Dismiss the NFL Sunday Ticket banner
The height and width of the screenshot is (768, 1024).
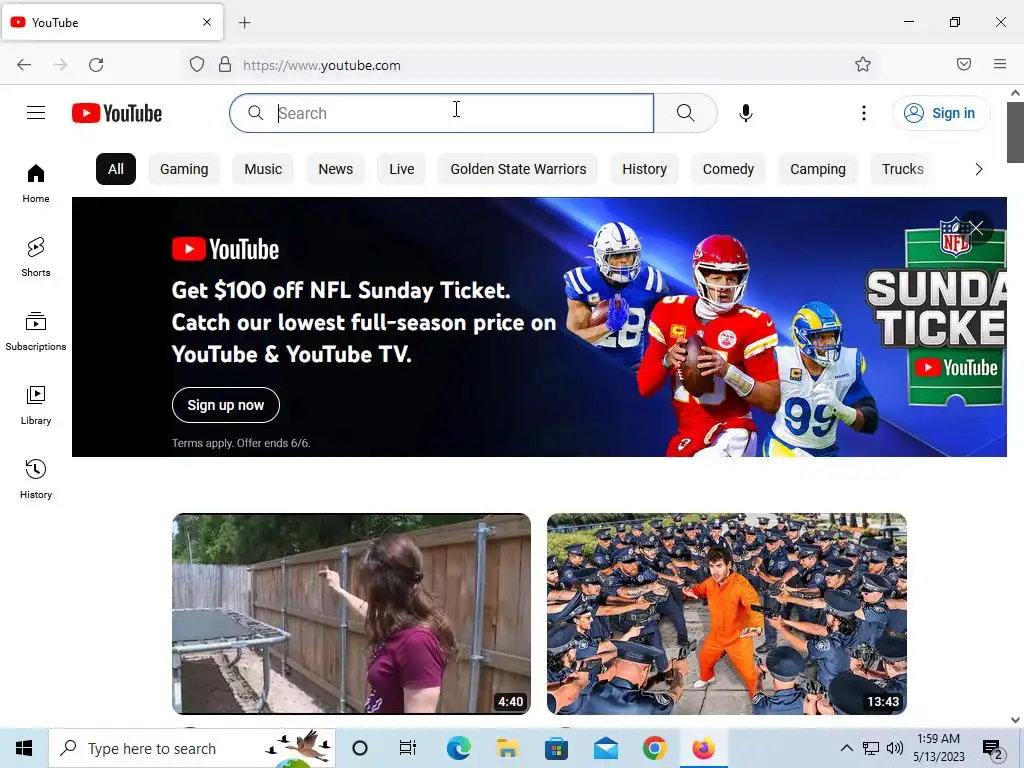coord(976,227)
